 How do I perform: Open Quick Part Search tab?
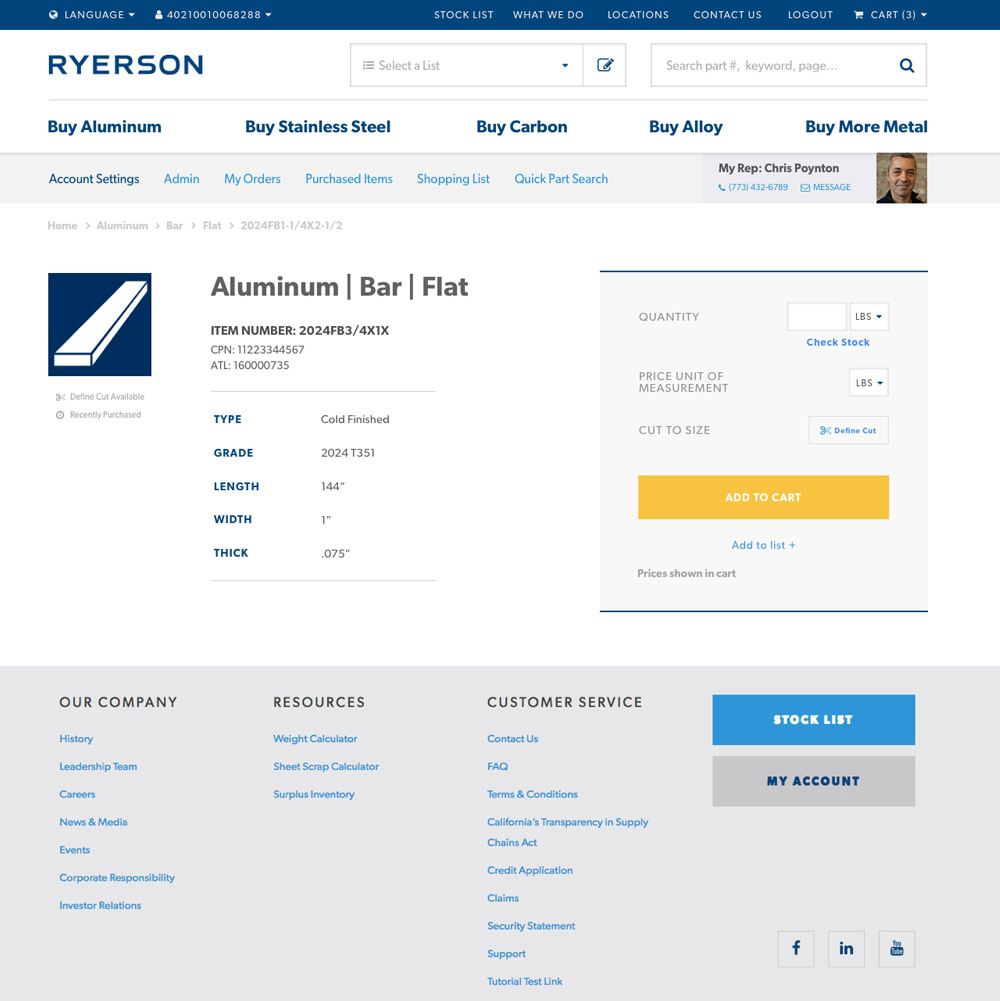pos(561,179)
